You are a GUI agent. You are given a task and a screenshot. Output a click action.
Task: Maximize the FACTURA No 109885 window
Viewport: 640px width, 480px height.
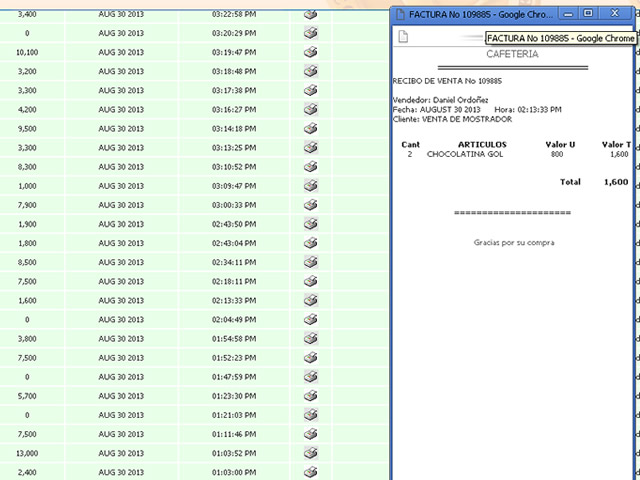point(588,13)
